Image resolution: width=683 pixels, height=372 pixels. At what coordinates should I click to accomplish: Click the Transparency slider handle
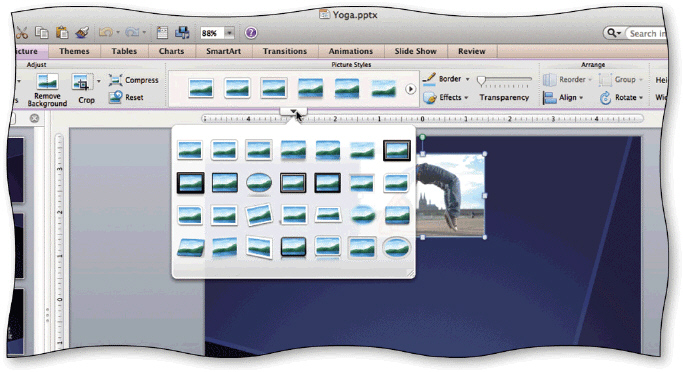tap(481, 81)
